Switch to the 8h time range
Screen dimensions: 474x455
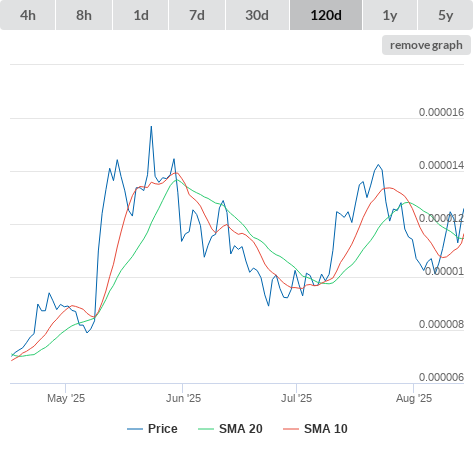point(84,15)
